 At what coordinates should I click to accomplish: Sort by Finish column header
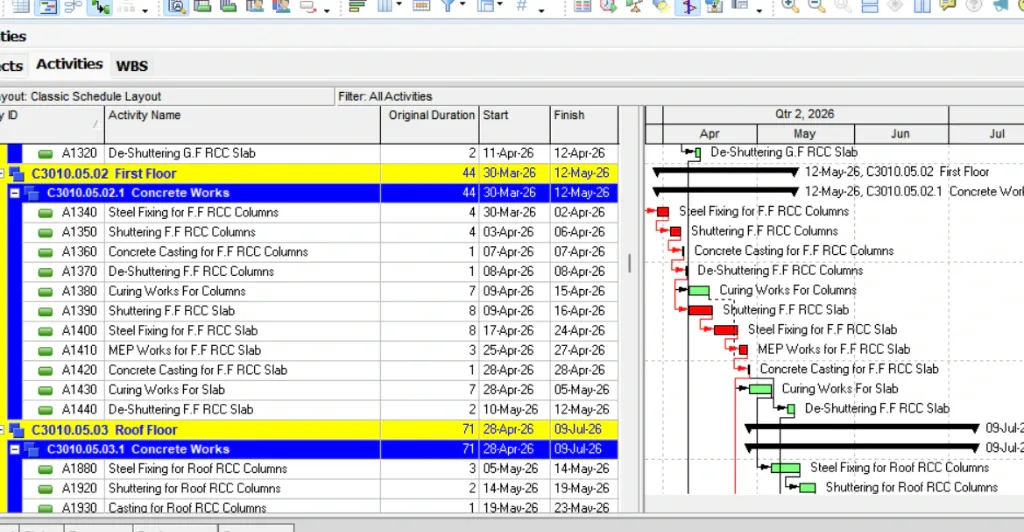pos(584,124)
